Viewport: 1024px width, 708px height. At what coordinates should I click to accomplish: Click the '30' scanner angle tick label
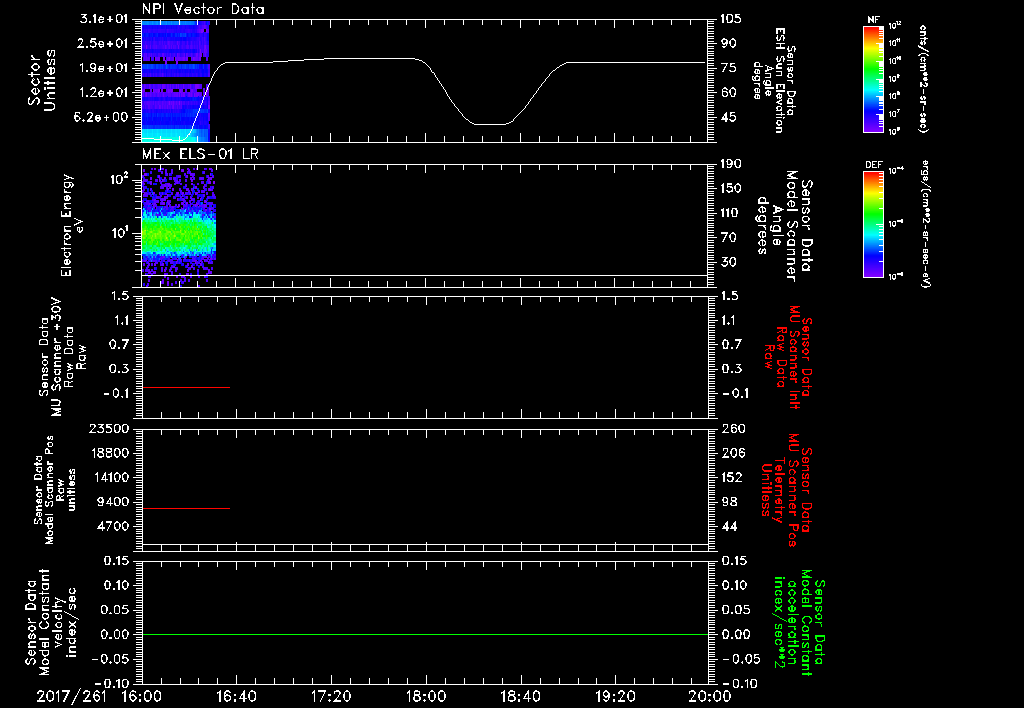pyautogui.click(x=728, y=262)
